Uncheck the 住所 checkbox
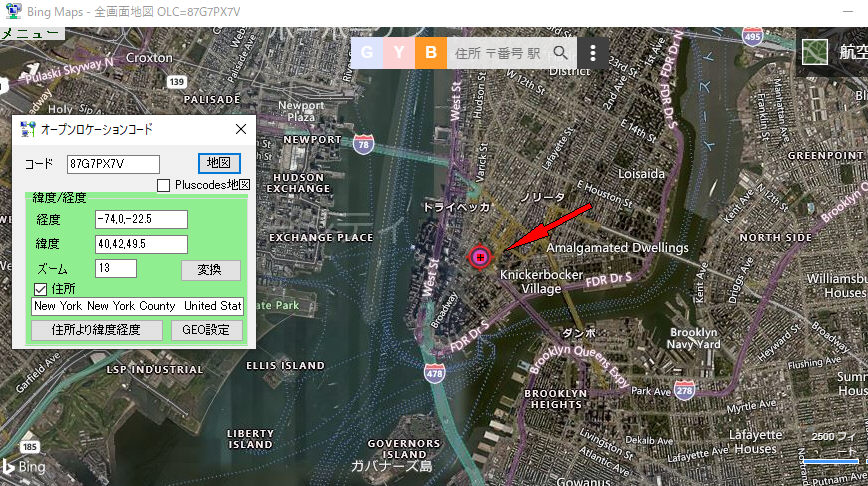The width and height of the screenshot is (868, 486). (x=40, y=289)
